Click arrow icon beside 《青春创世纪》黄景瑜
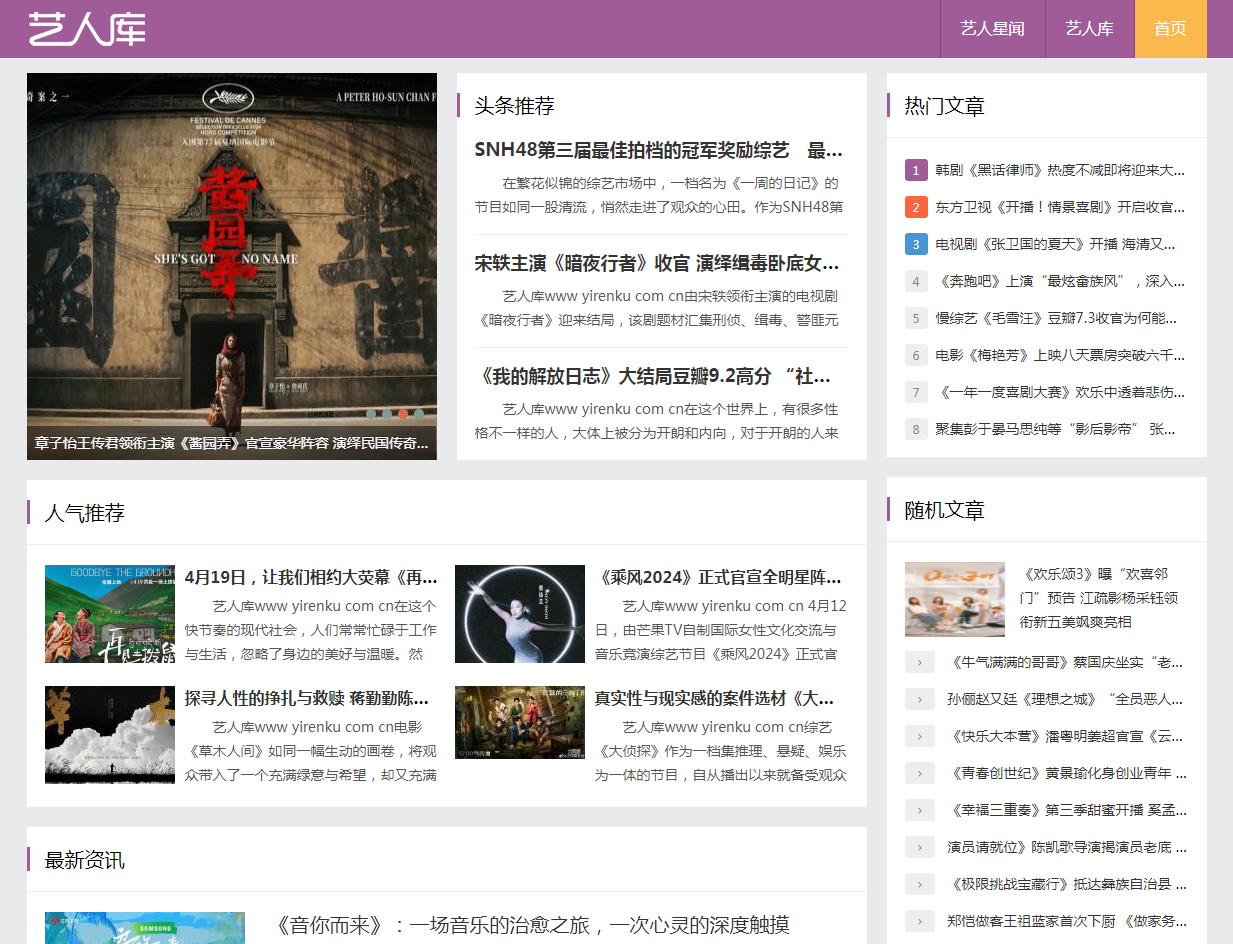The height and width of the screenshot is (944, 1233). click(x=920, y=773)
